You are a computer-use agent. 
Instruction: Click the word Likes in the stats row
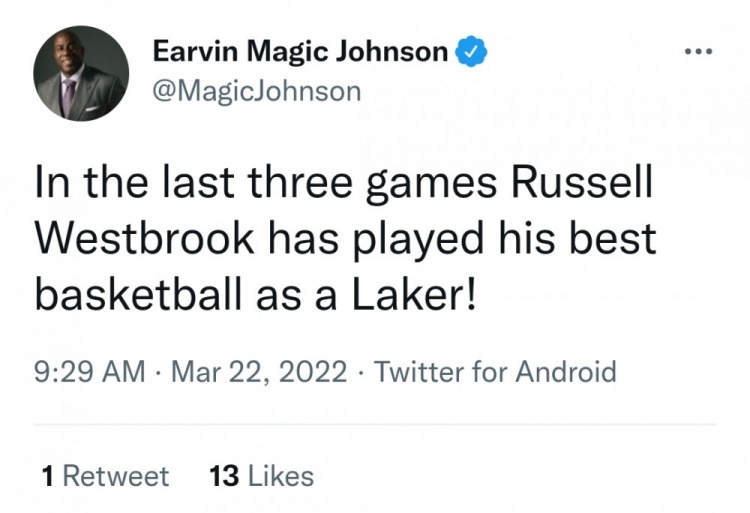[x=280, y=476]
